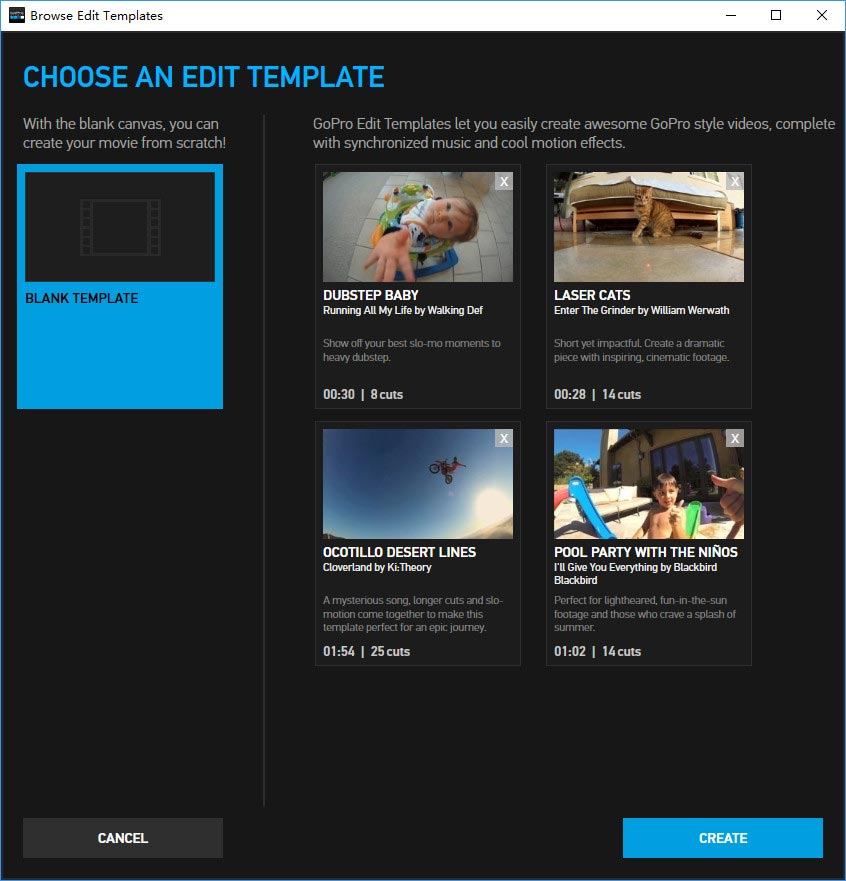Image resolution: width=846 pixels, height=881 pixels.
Task: Click 'Perfect for lightheared, fun-in-the-sun' description
Action: point(645,614)
